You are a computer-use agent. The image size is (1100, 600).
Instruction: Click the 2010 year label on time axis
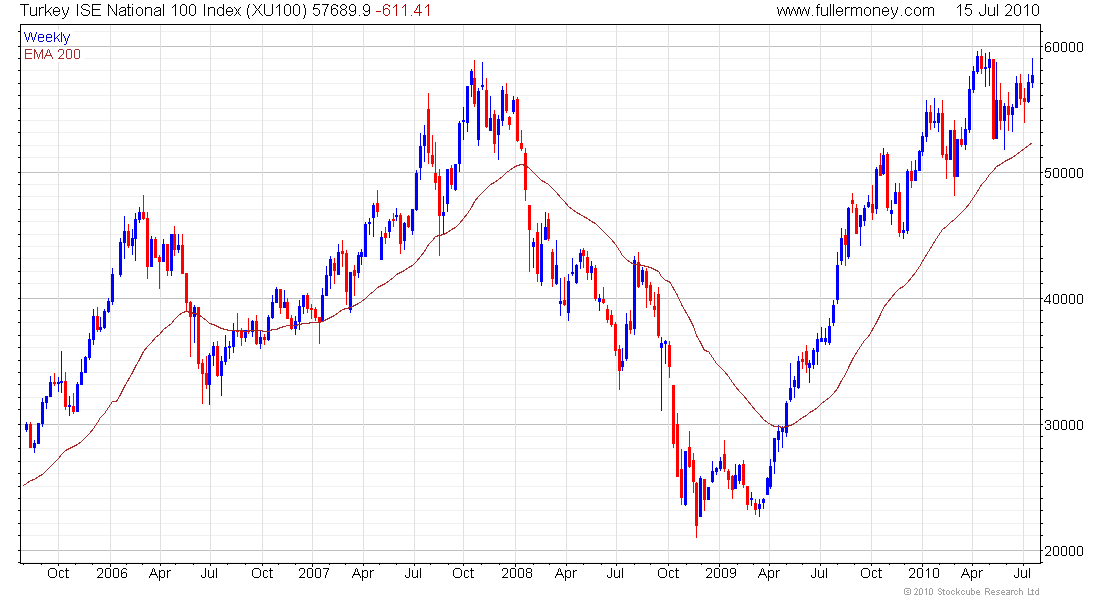[923, 573]
